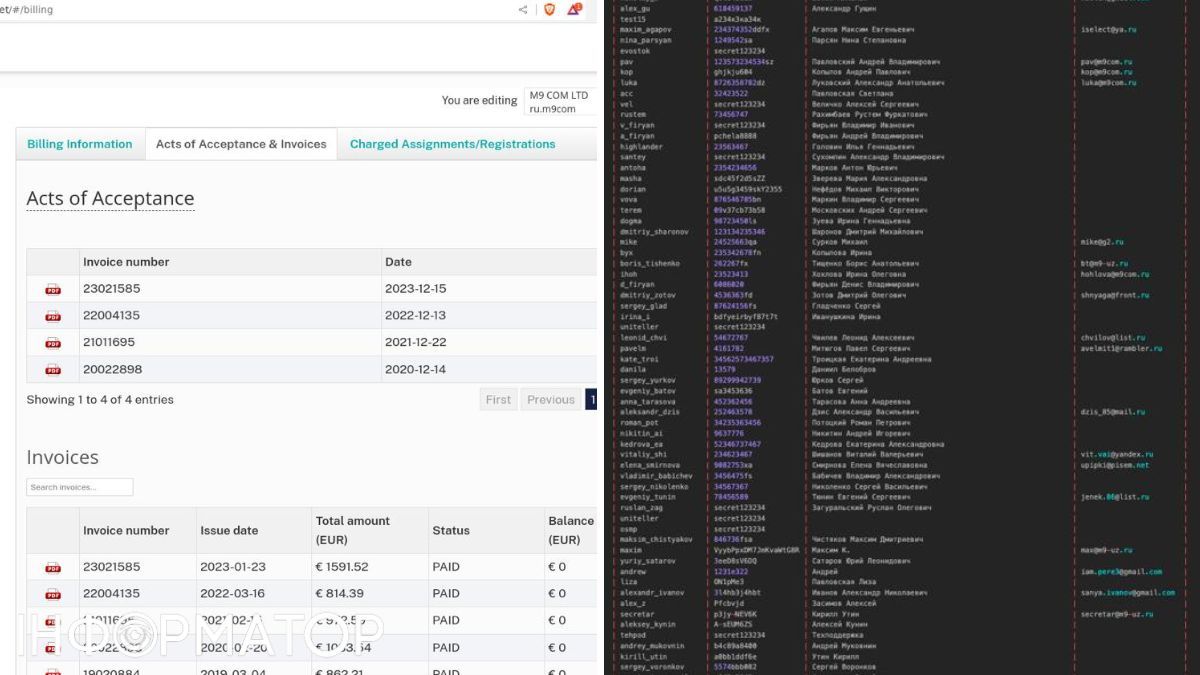Switch to the Billing Information tab

pos(80,144)
